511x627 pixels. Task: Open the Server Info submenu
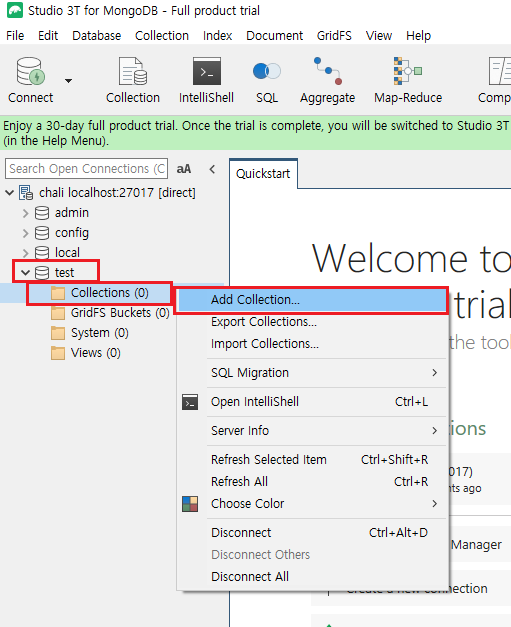pyautogui.click(x=312, y=431)
